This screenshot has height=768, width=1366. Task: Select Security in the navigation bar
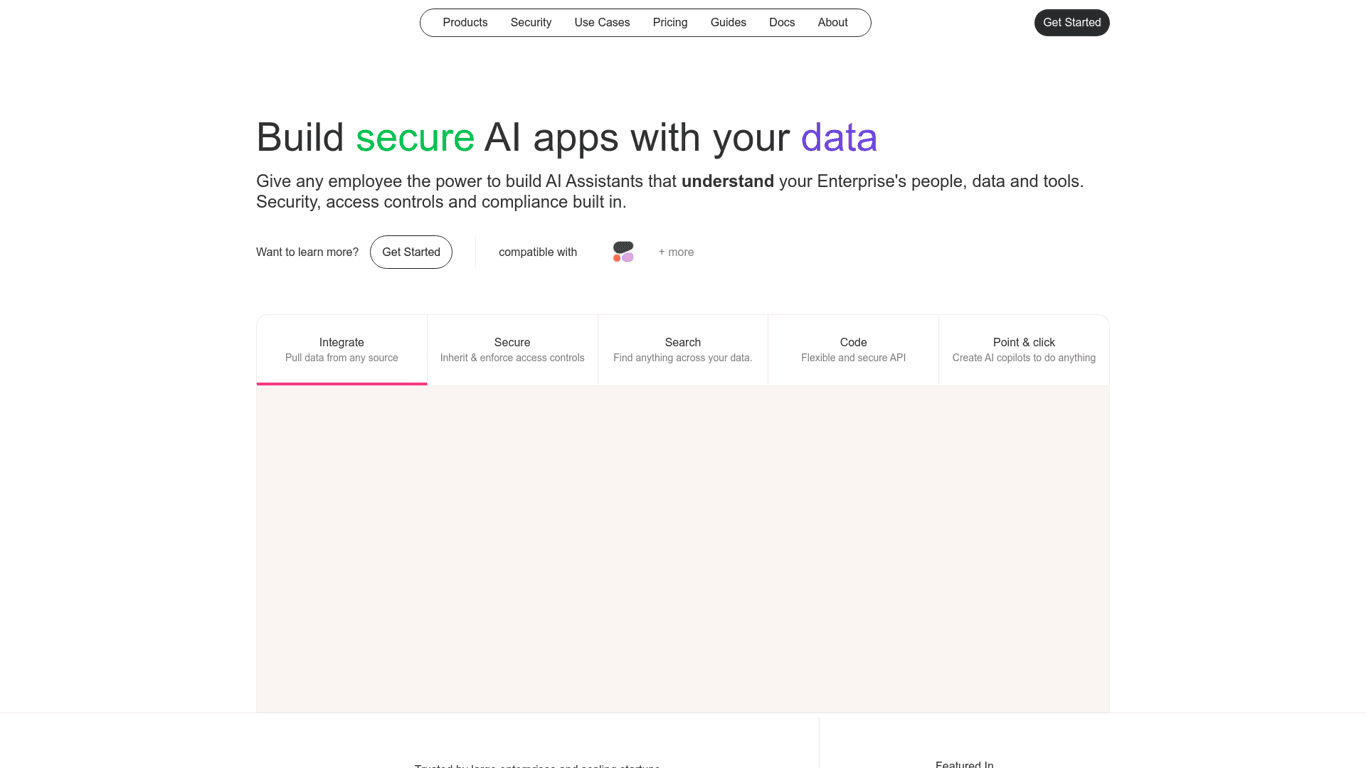click(x=531, y=22)
